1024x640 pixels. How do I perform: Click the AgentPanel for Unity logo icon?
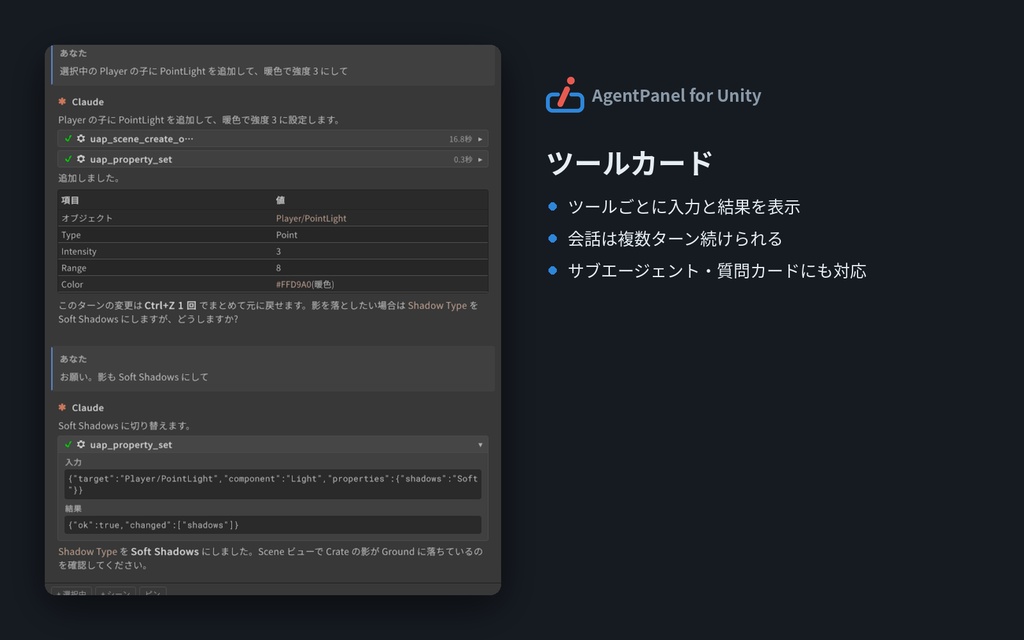pyautogui.click(x=565, y=95)
